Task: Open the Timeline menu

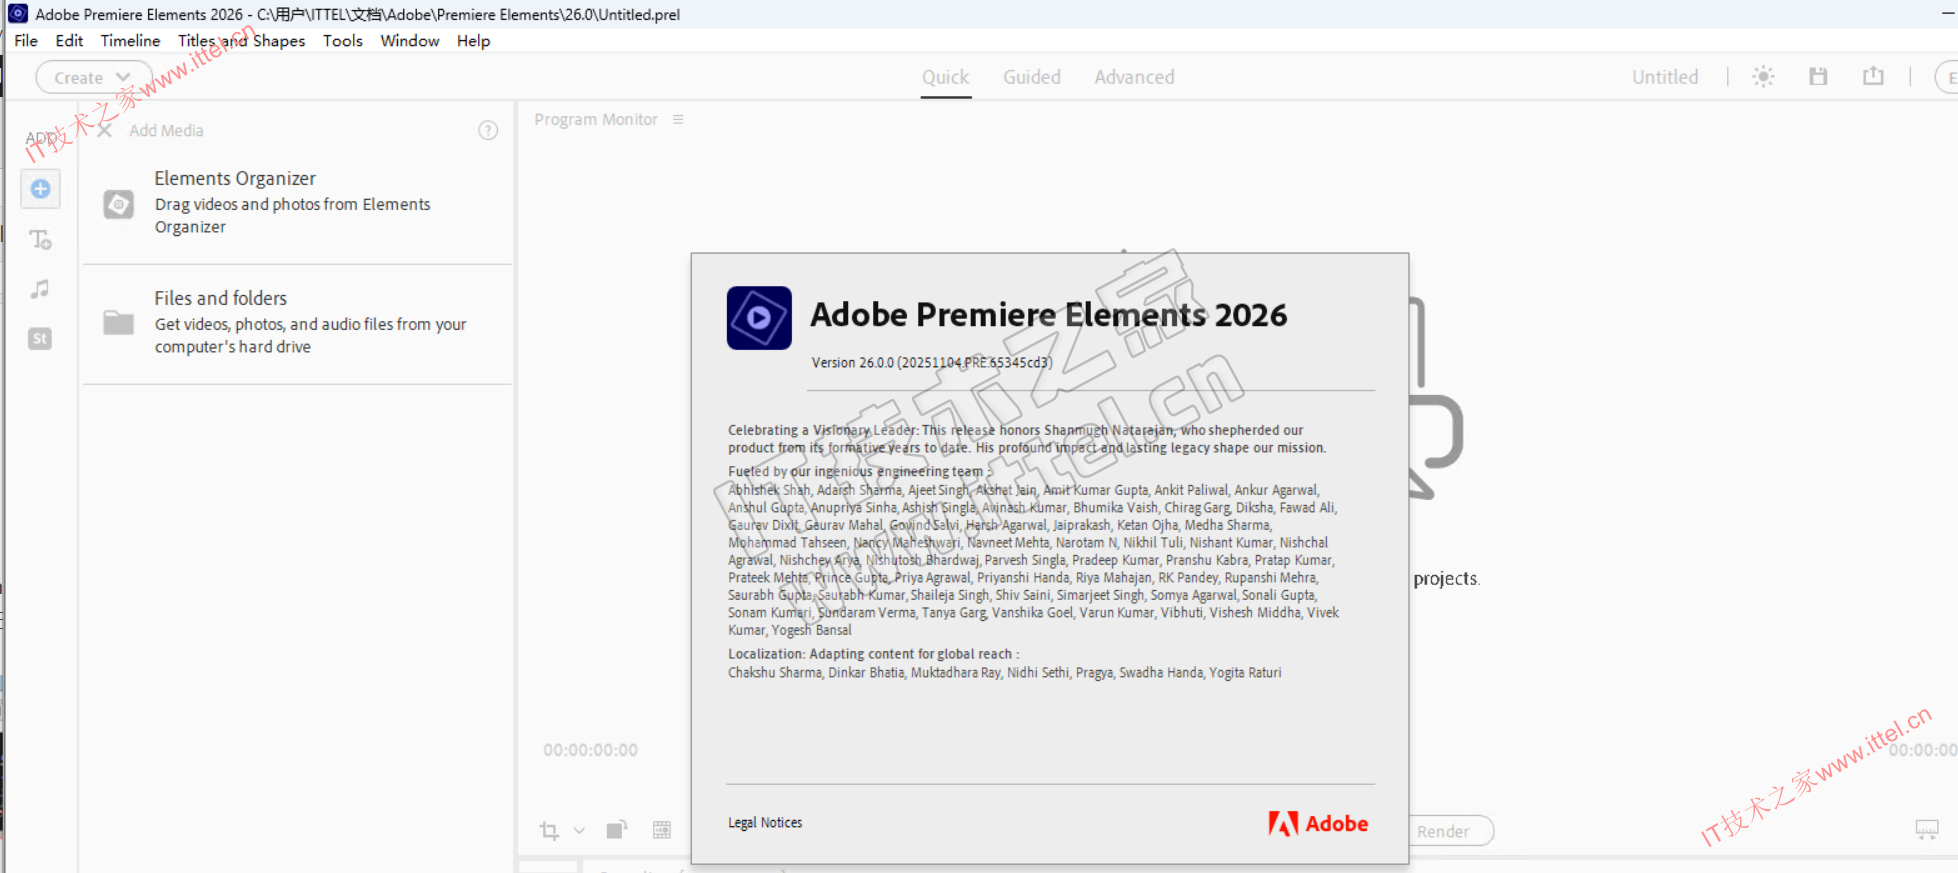Action: coord(130,41)
